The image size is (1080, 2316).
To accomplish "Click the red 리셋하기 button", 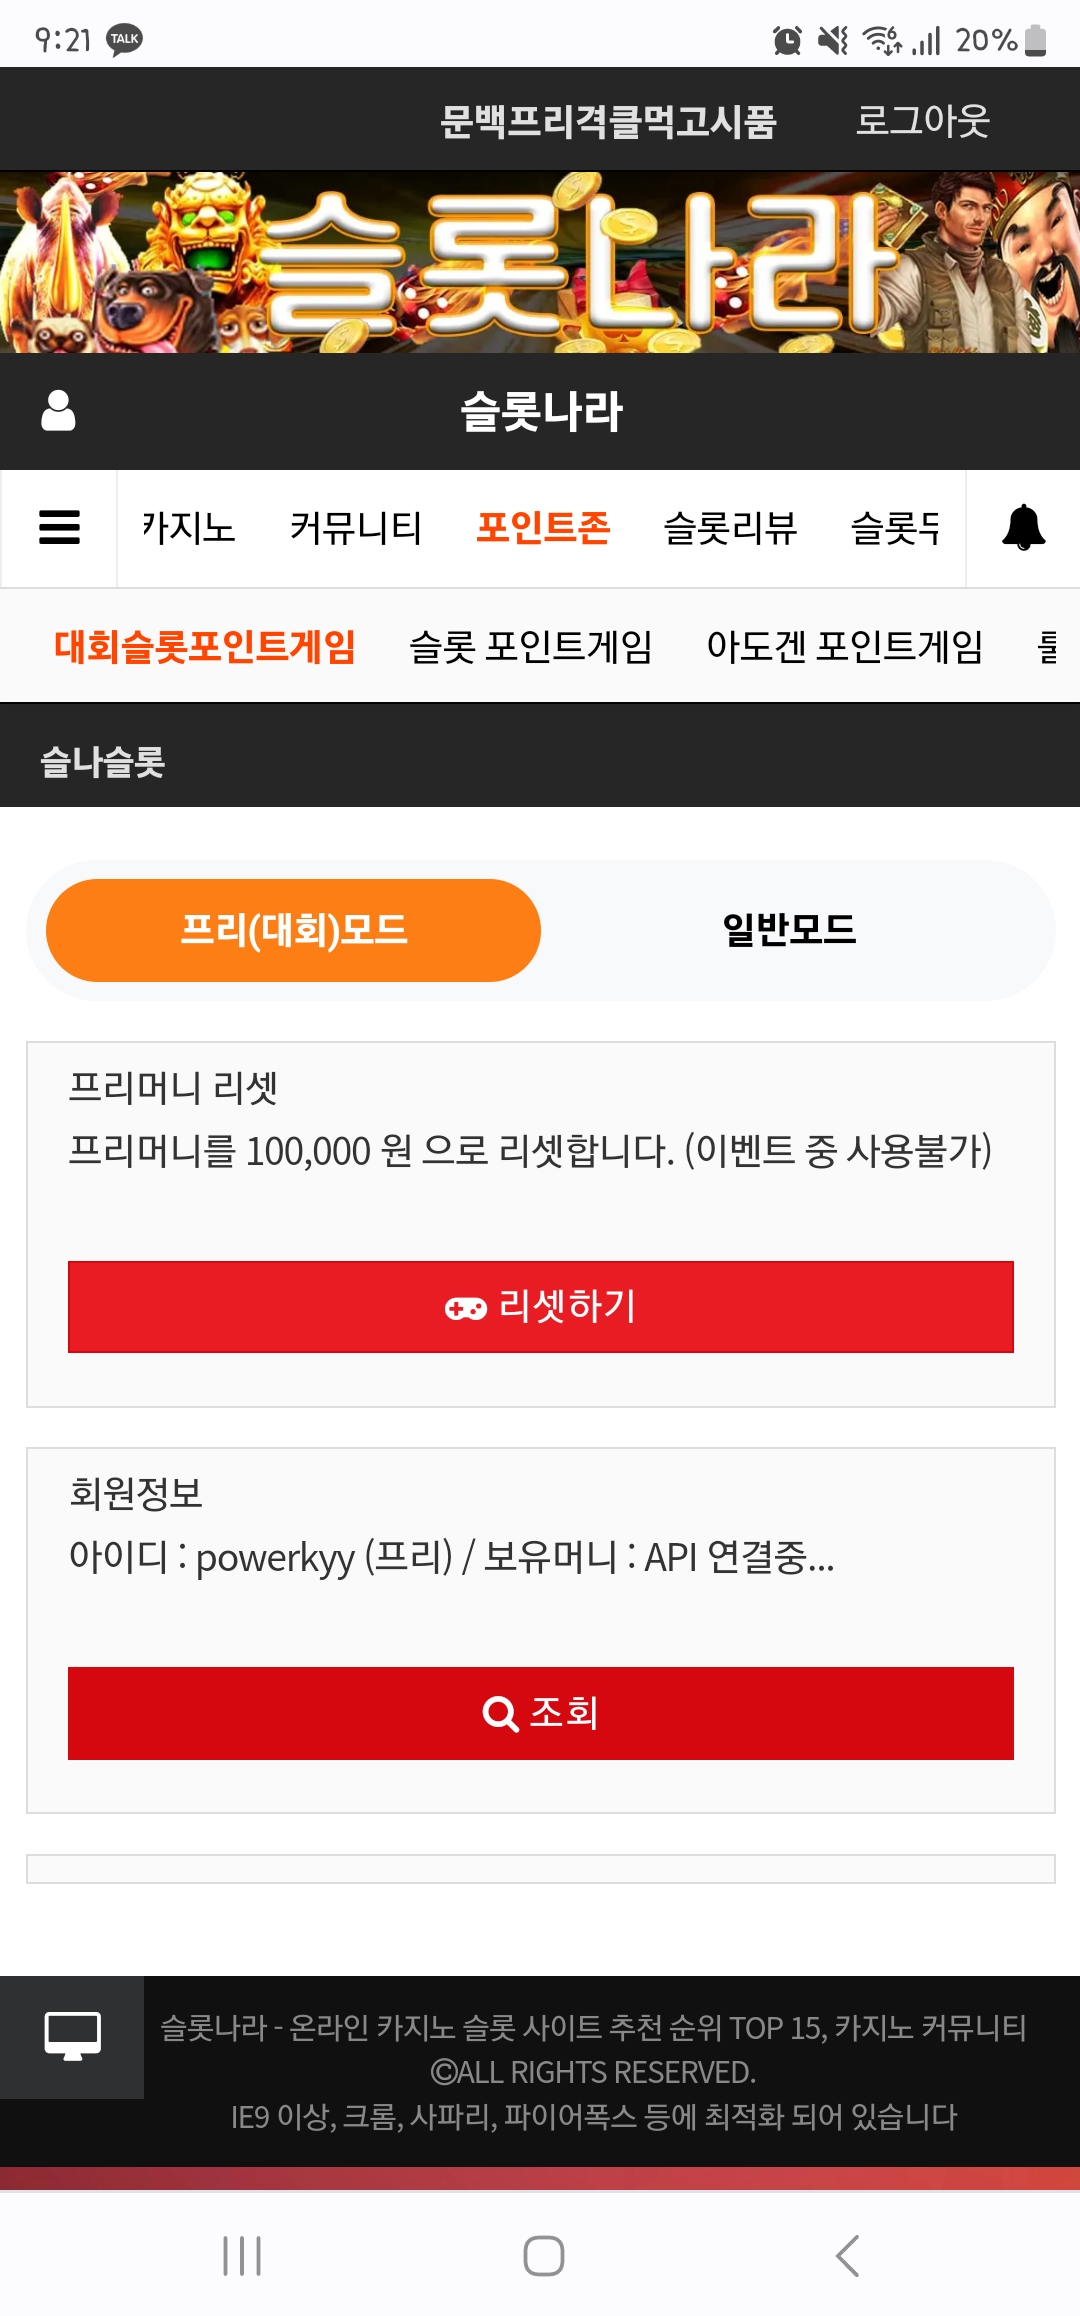I will (541, 1307).
